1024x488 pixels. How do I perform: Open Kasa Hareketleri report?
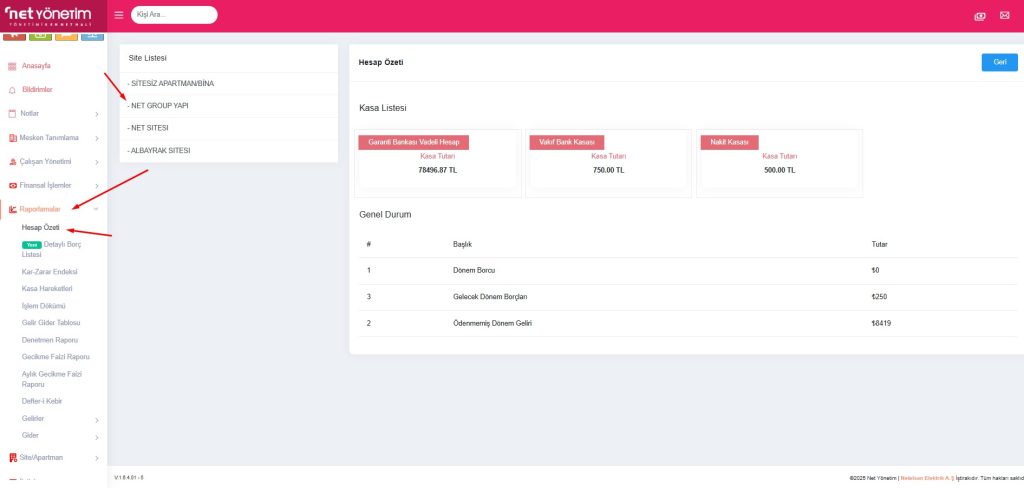point(47,289)
